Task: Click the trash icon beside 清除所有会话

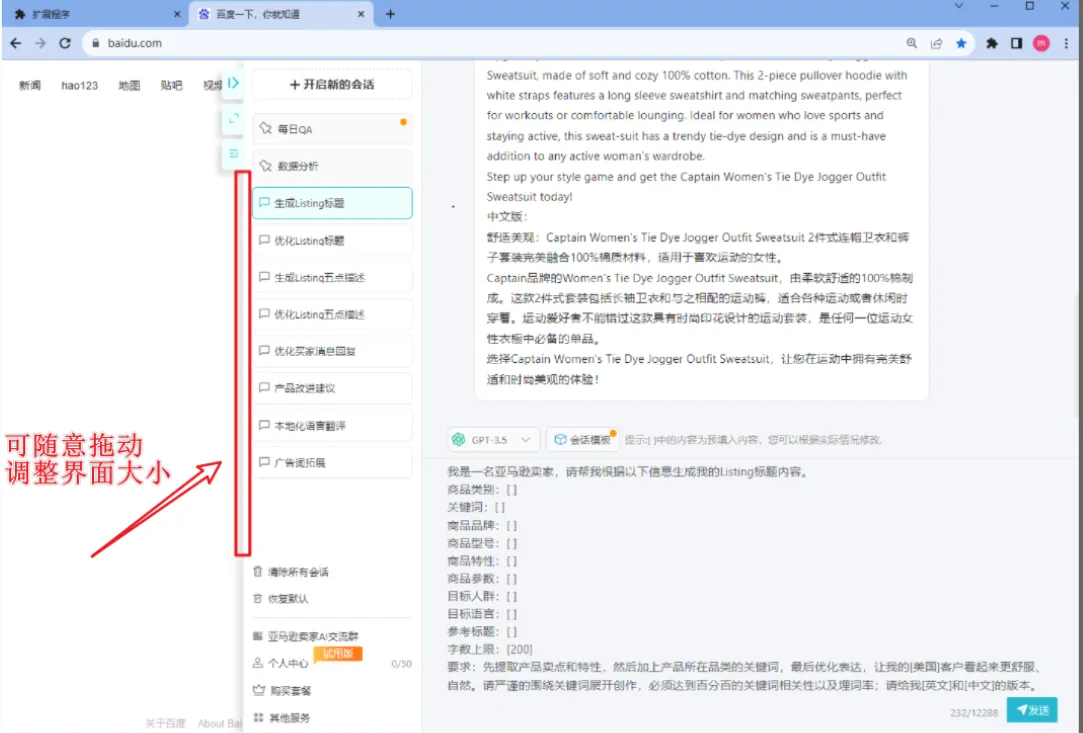Action: (x=258, y=571)
